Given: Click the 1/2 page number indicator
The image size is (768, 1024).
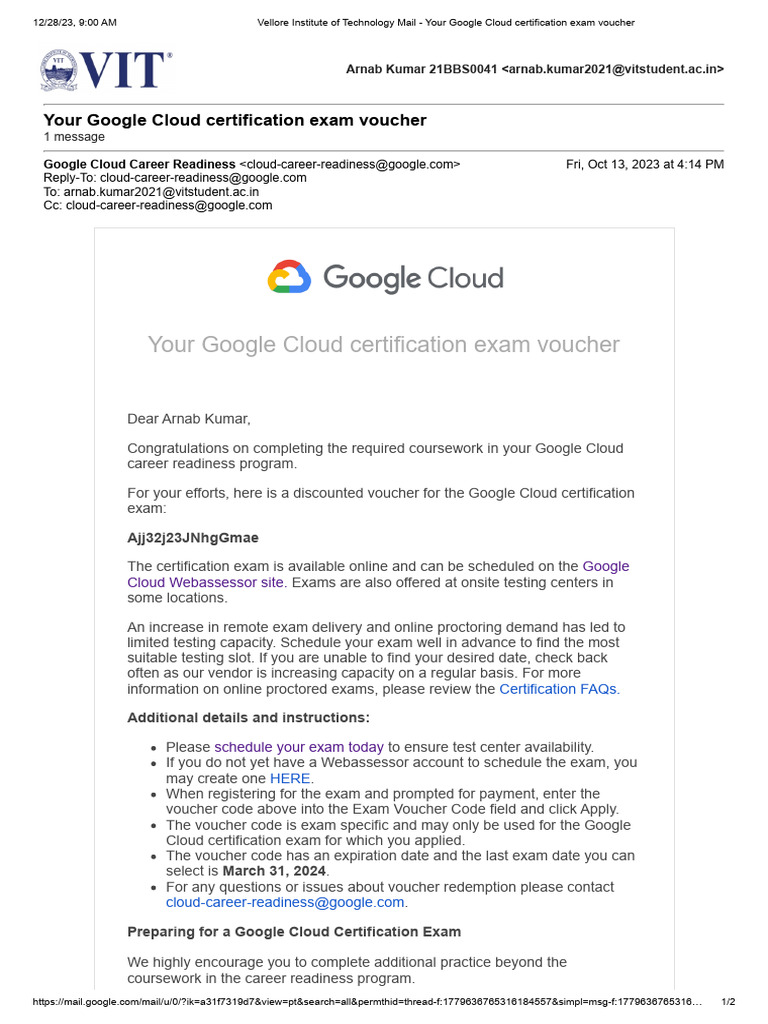Looking at the screenshot, I should [x=728, y=1002].
